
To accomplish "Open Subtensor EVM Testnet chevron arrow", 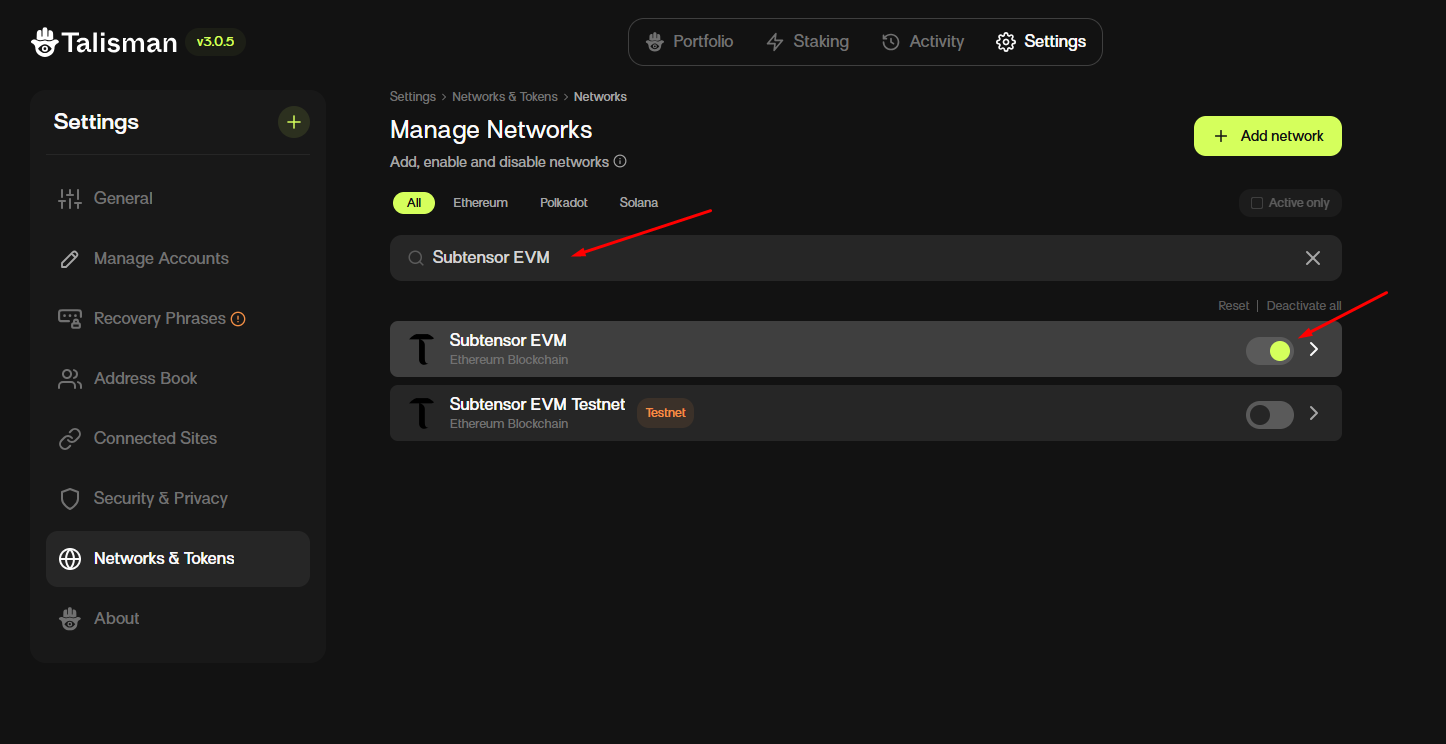I will pos(1314,413).
